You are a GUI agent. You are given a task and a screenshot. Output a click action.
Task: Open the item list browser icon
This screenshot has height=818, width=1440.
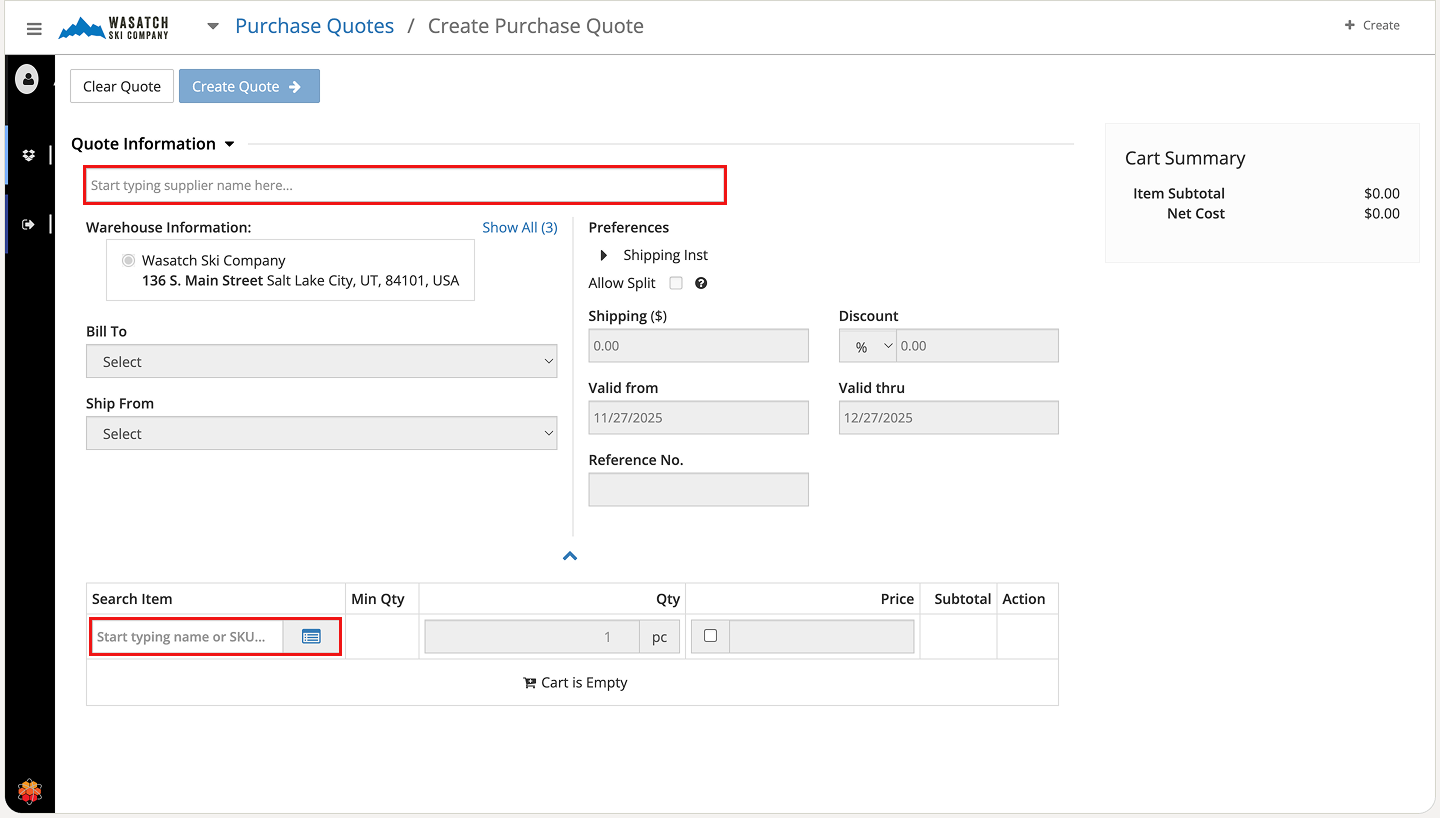tap(311, 637)
